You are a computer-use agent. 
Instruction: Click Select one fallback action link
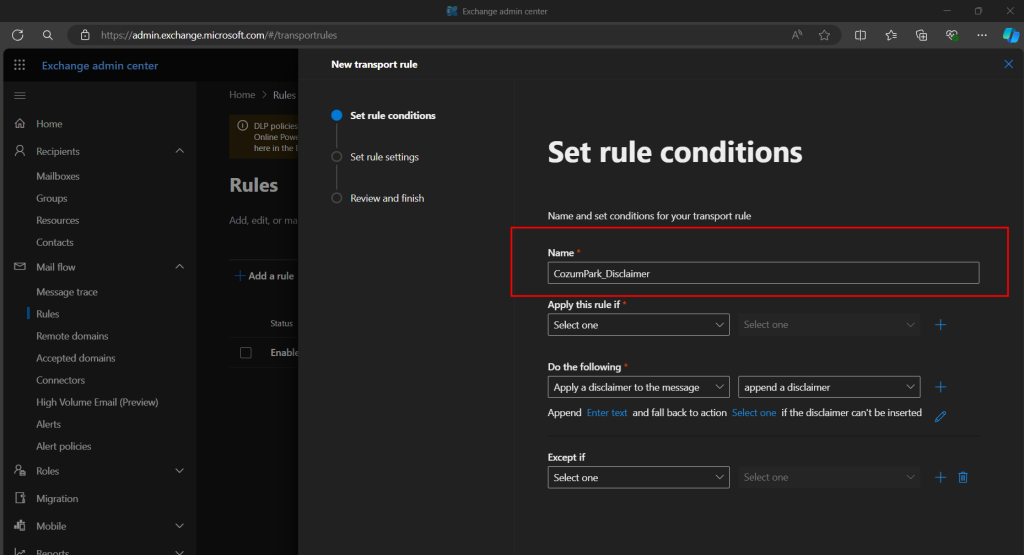(753, 413)
